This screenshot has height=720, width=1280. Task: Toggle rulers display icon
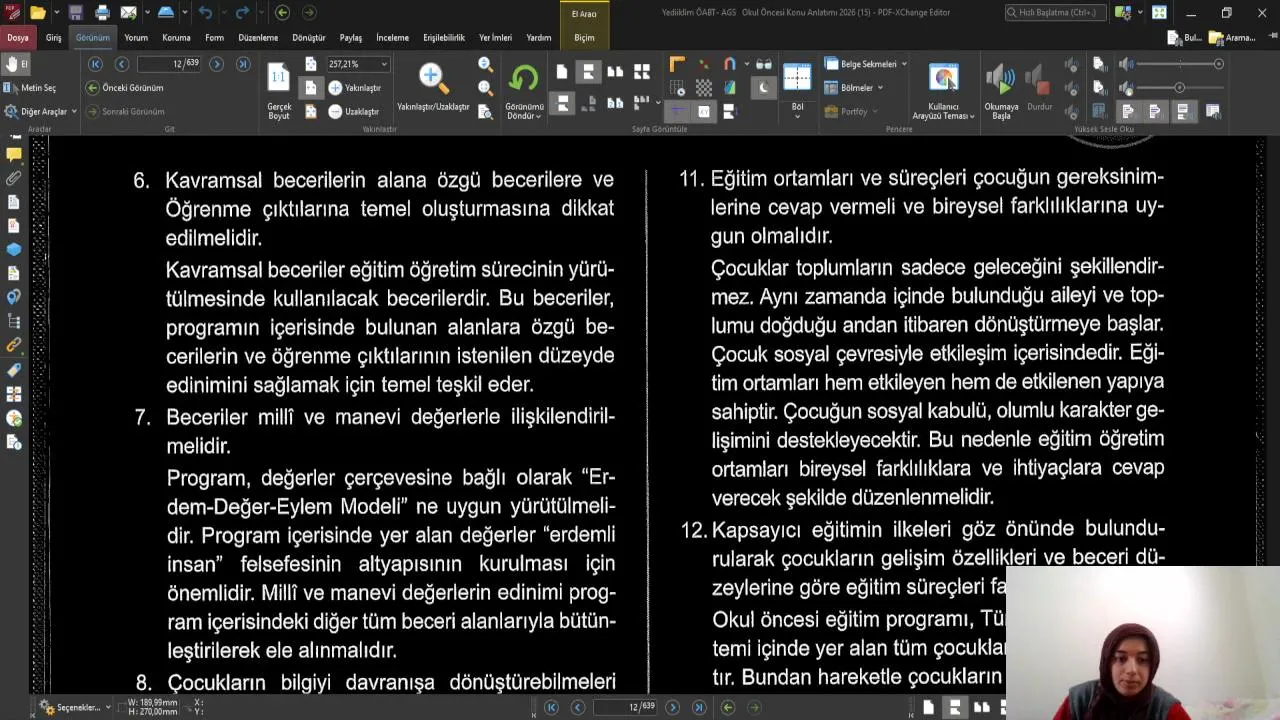pyautogui.click(x=678, y=65)
